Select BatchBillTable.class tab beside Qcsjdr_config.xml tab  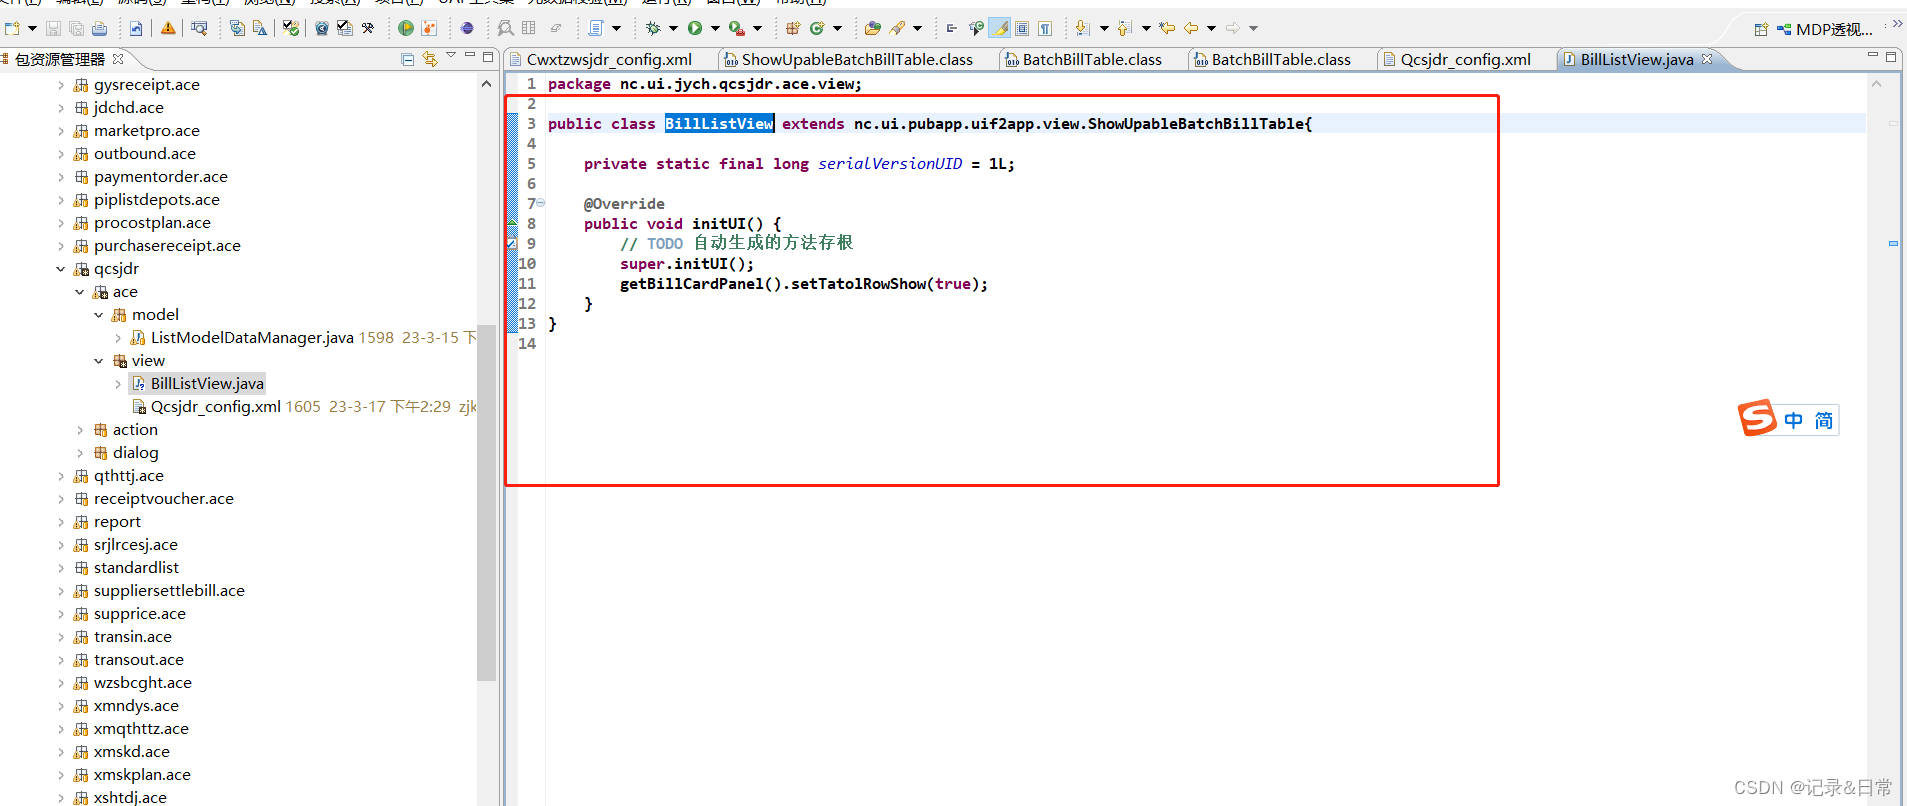click(1280, 60)
